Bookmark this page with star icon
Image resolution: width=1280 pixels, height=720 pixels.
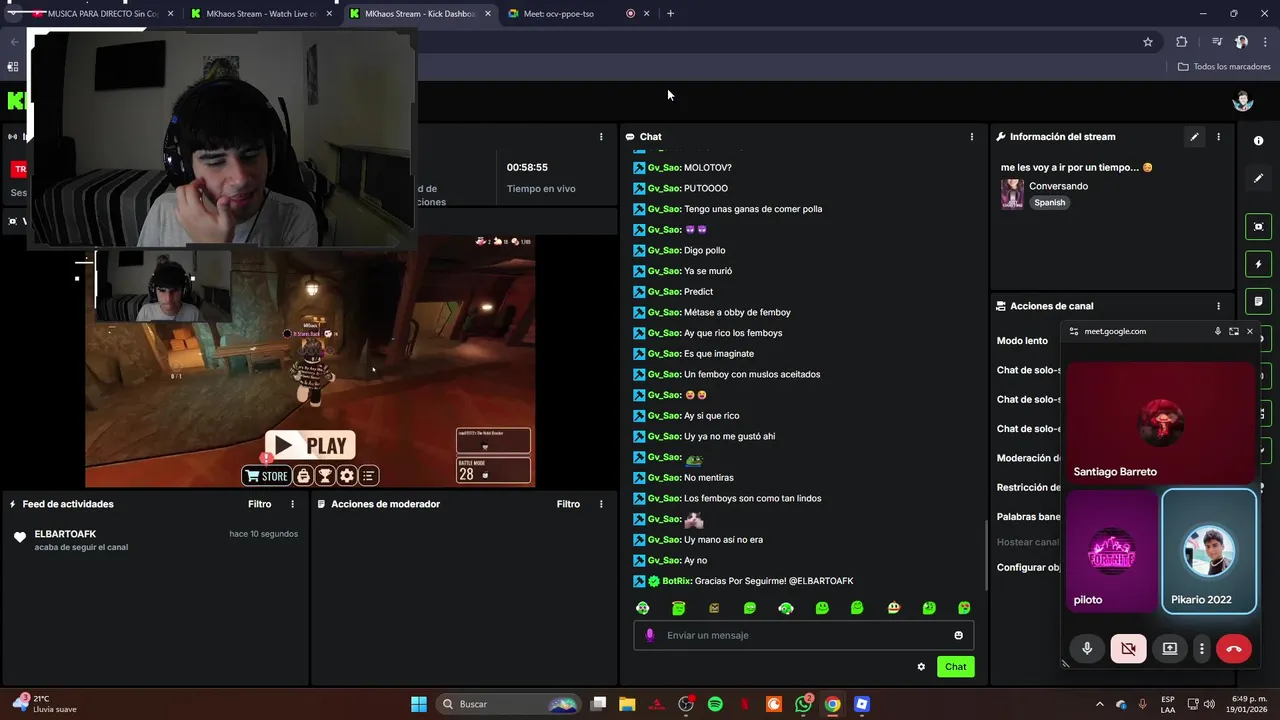(1148, 42)
